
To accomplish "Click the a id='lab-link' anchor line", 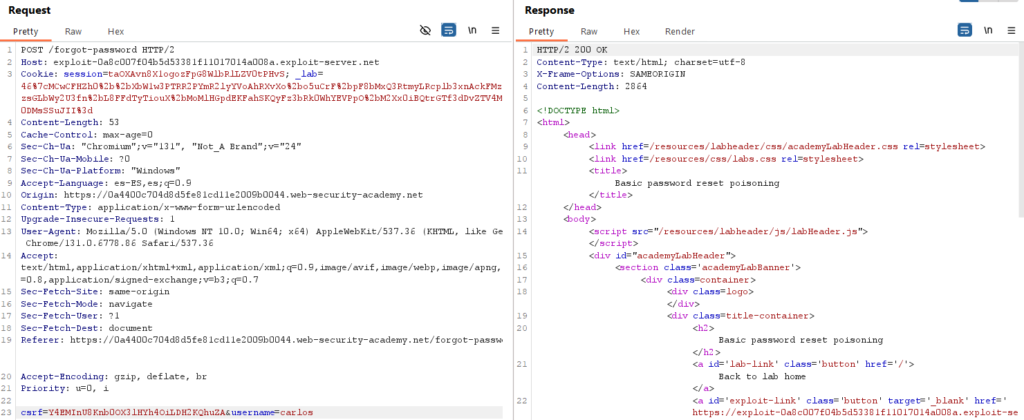I will [x=803, y=364].
